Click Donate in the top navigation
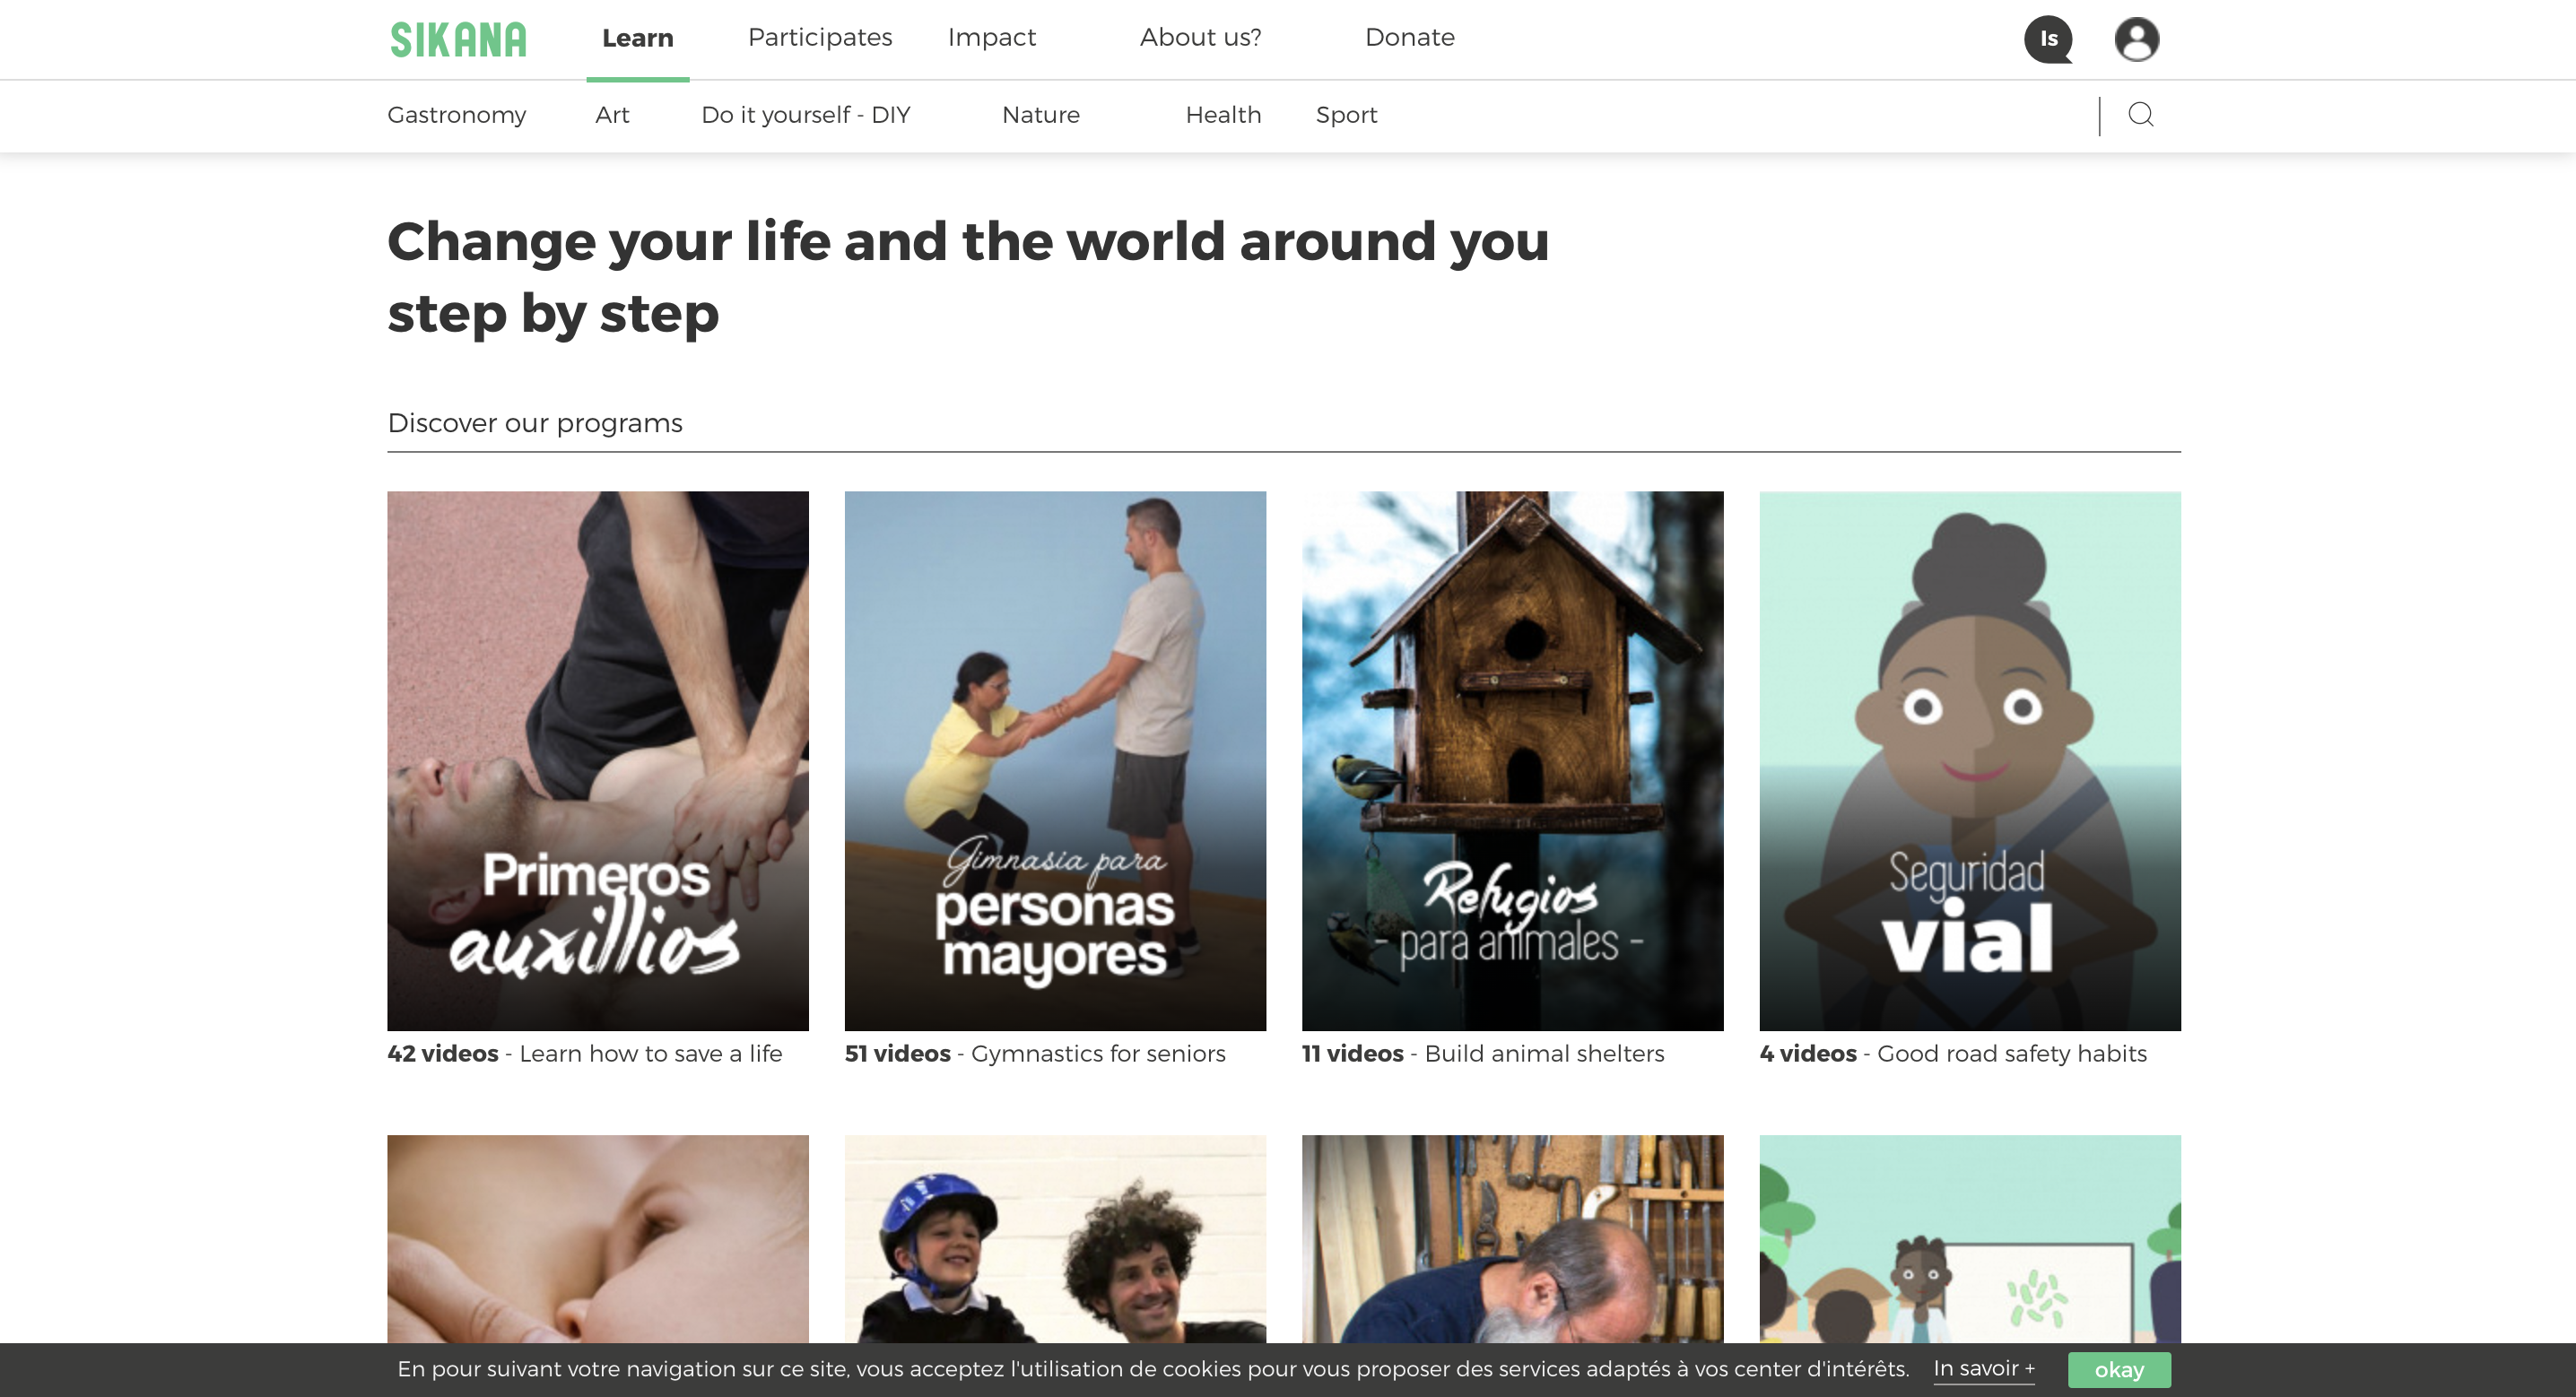 tap(1409, 37)
